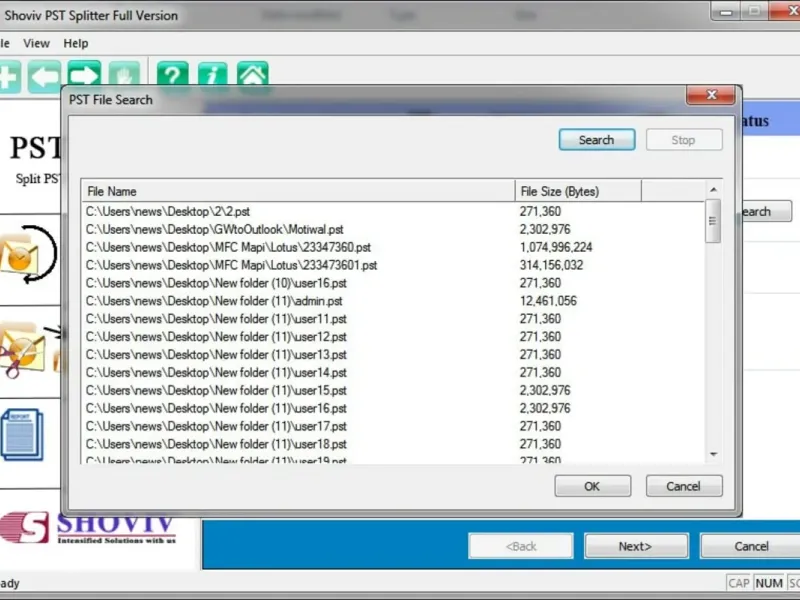Screen dimensions: 800x600
Task: Click the green info 'i' toolbar icon
Action: click(213, 75)
